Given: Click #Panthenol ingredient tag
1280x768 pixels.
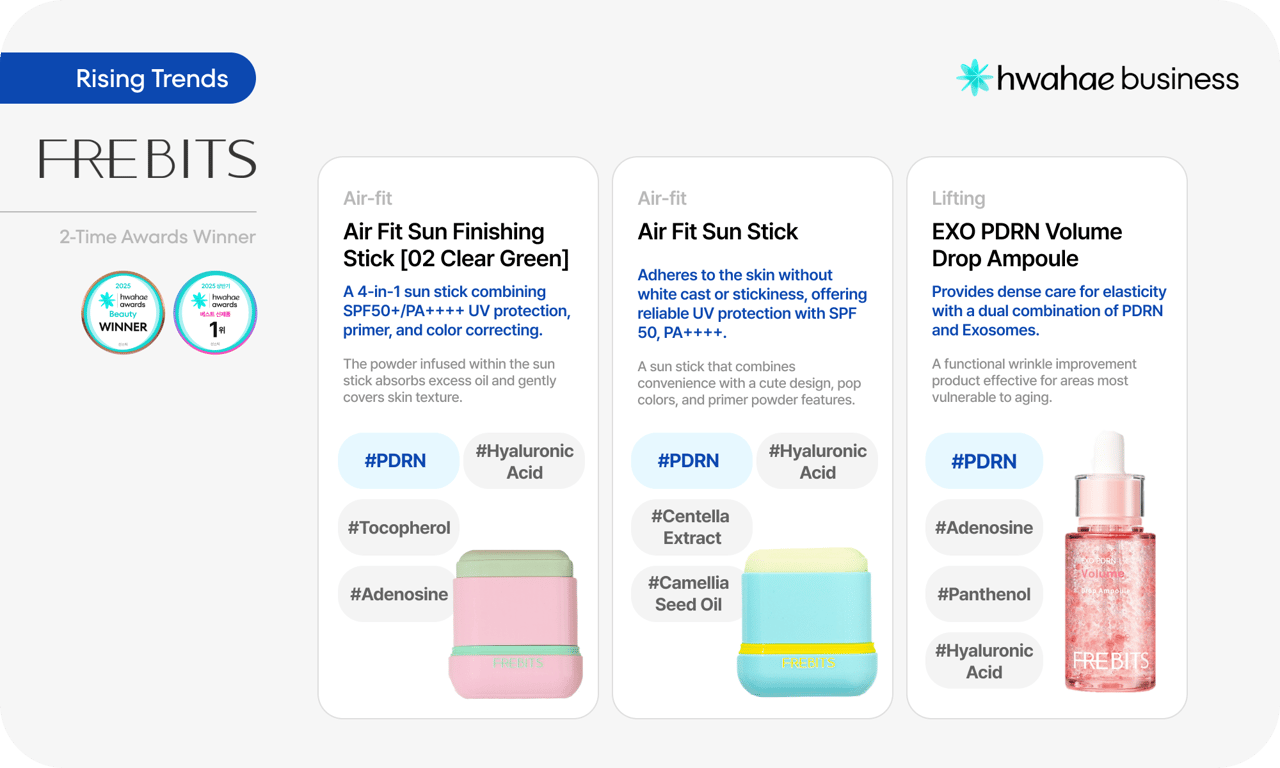Looking at the screenshot, I should point(984,594).
